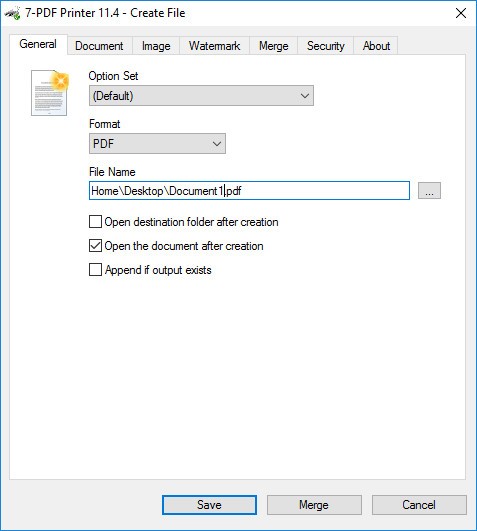The width and height of the screenshot is (477, 531).
Task: Click inside the File Name text field
Action: (249, 191)
